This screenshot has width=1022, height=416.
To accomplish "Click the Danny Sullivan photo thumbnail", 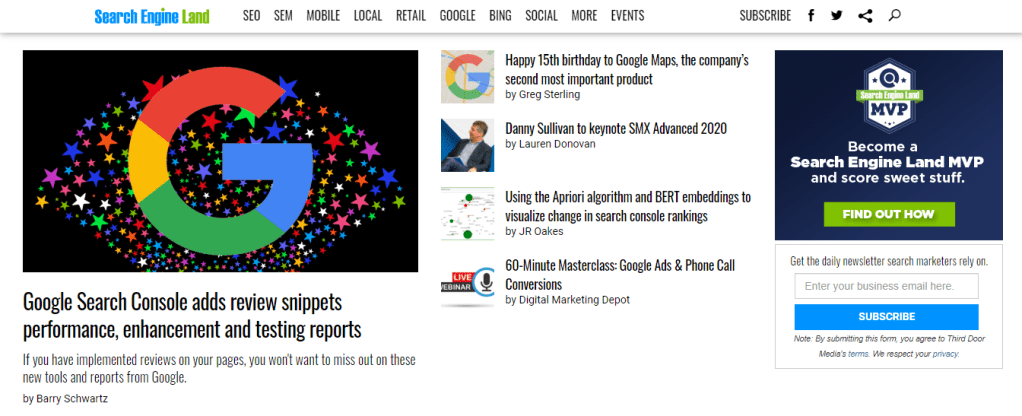I will 467,146.
